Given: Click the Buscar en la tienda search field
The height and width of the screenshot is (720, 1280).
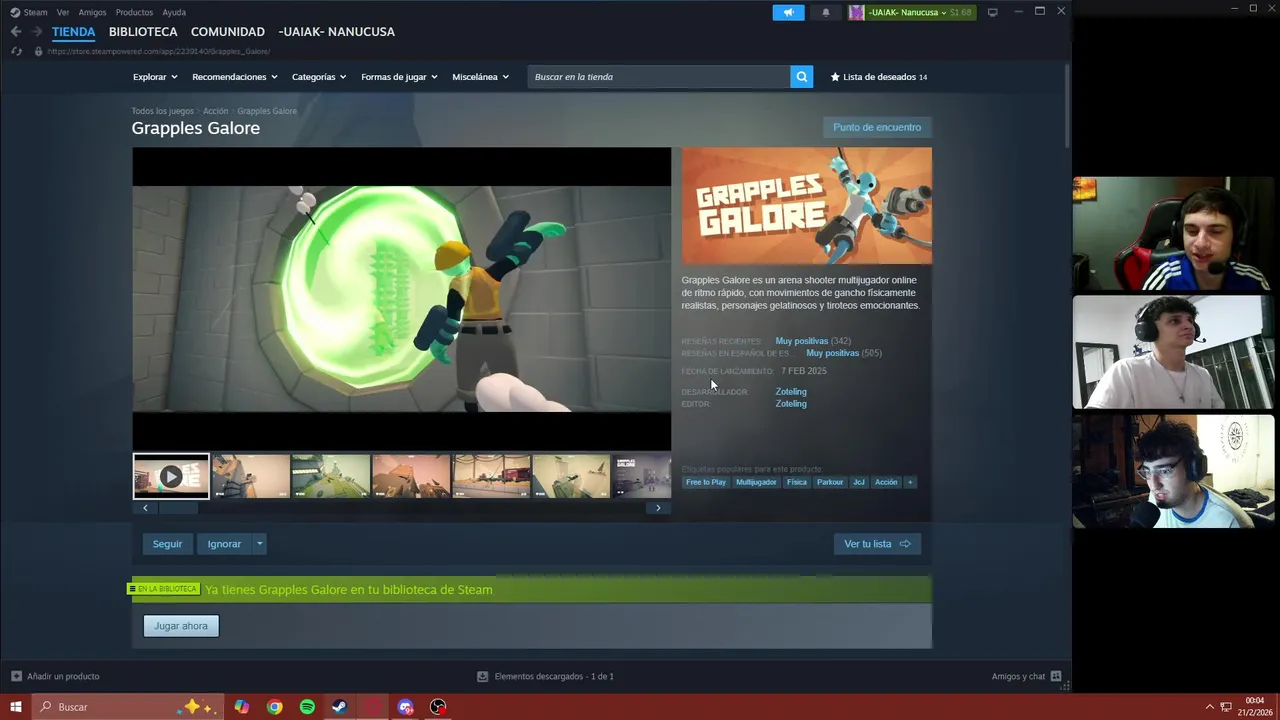Looking at the screenshot, I should click(x=659, y=77).
